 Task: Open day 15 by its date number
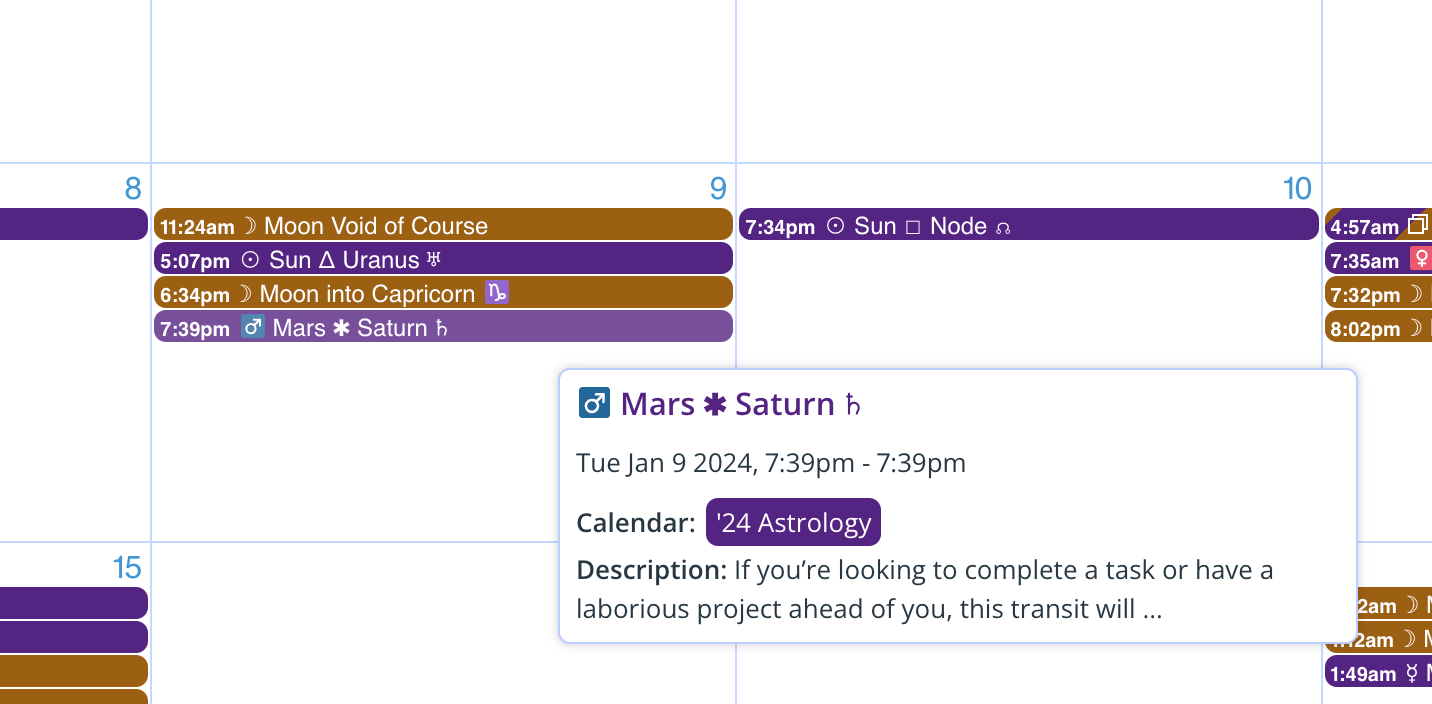127,568
